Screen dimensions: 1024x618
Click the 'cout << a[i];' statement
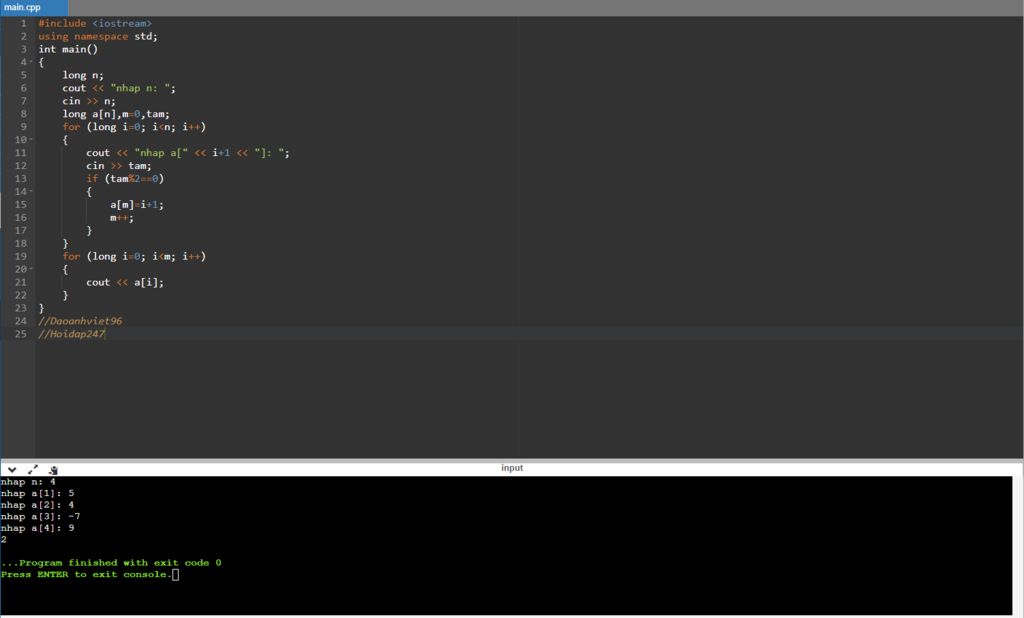coord(125,282)
